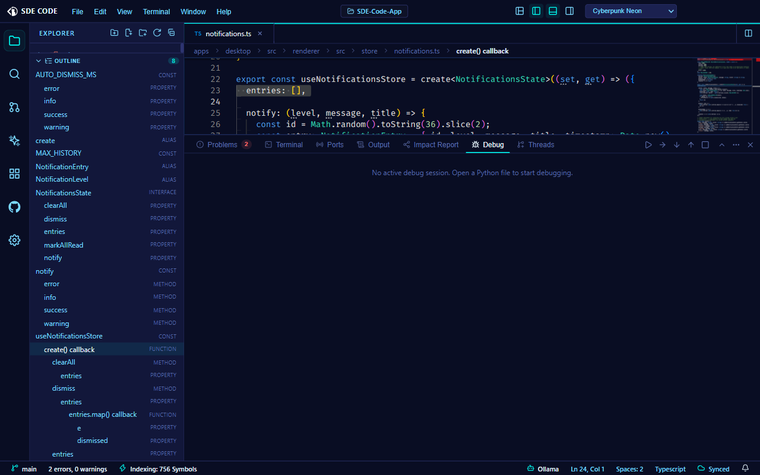Open Source Control view in activity bar
Screen dimensions: 760x475
pyautogui.click(x=14, y=107)
